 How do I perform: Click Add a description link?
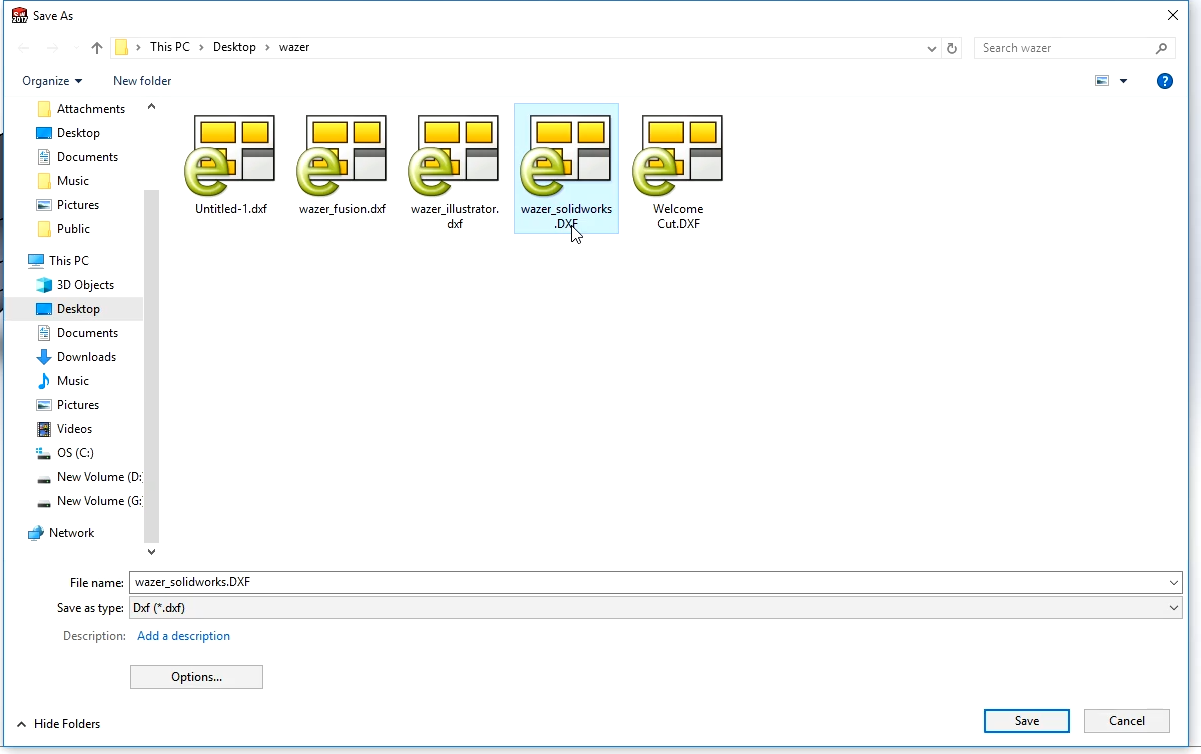[x=183, y=636]
